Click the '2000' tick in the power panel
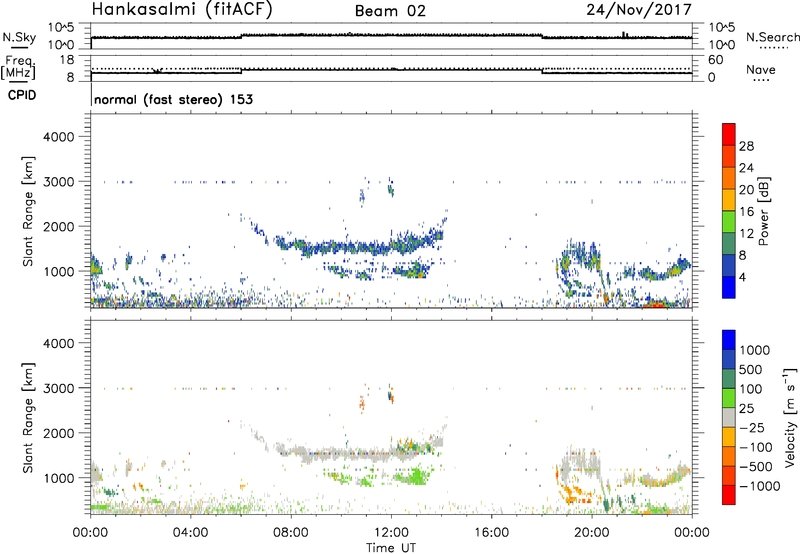This screenshot has width=800, height=554. [58, 226]
